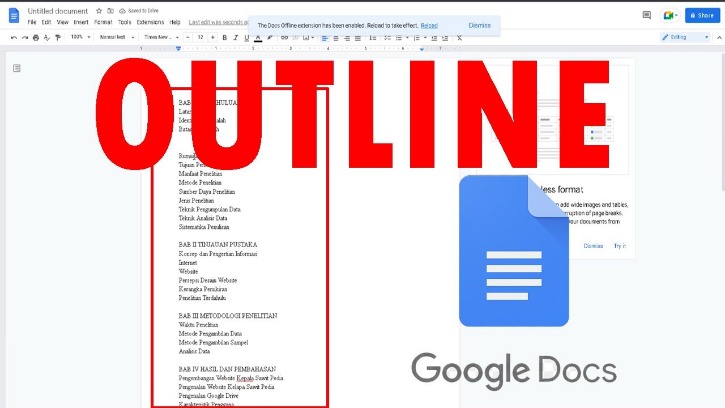Insert a checklist

pyautogui.click(x=387, y=37)
